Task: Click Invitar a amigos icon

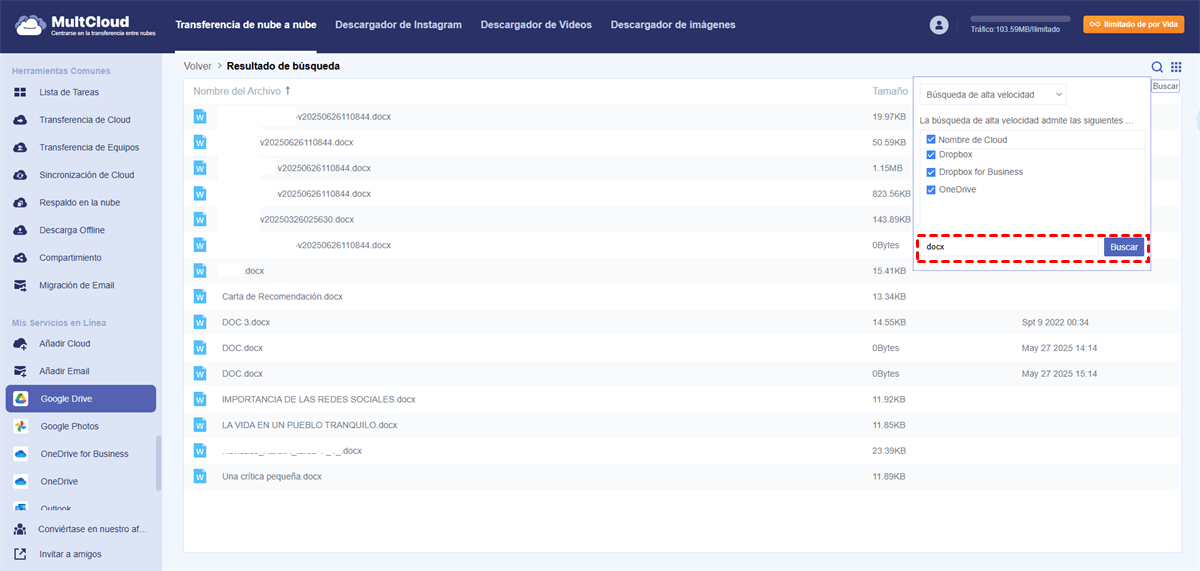Action: point(20,554)
